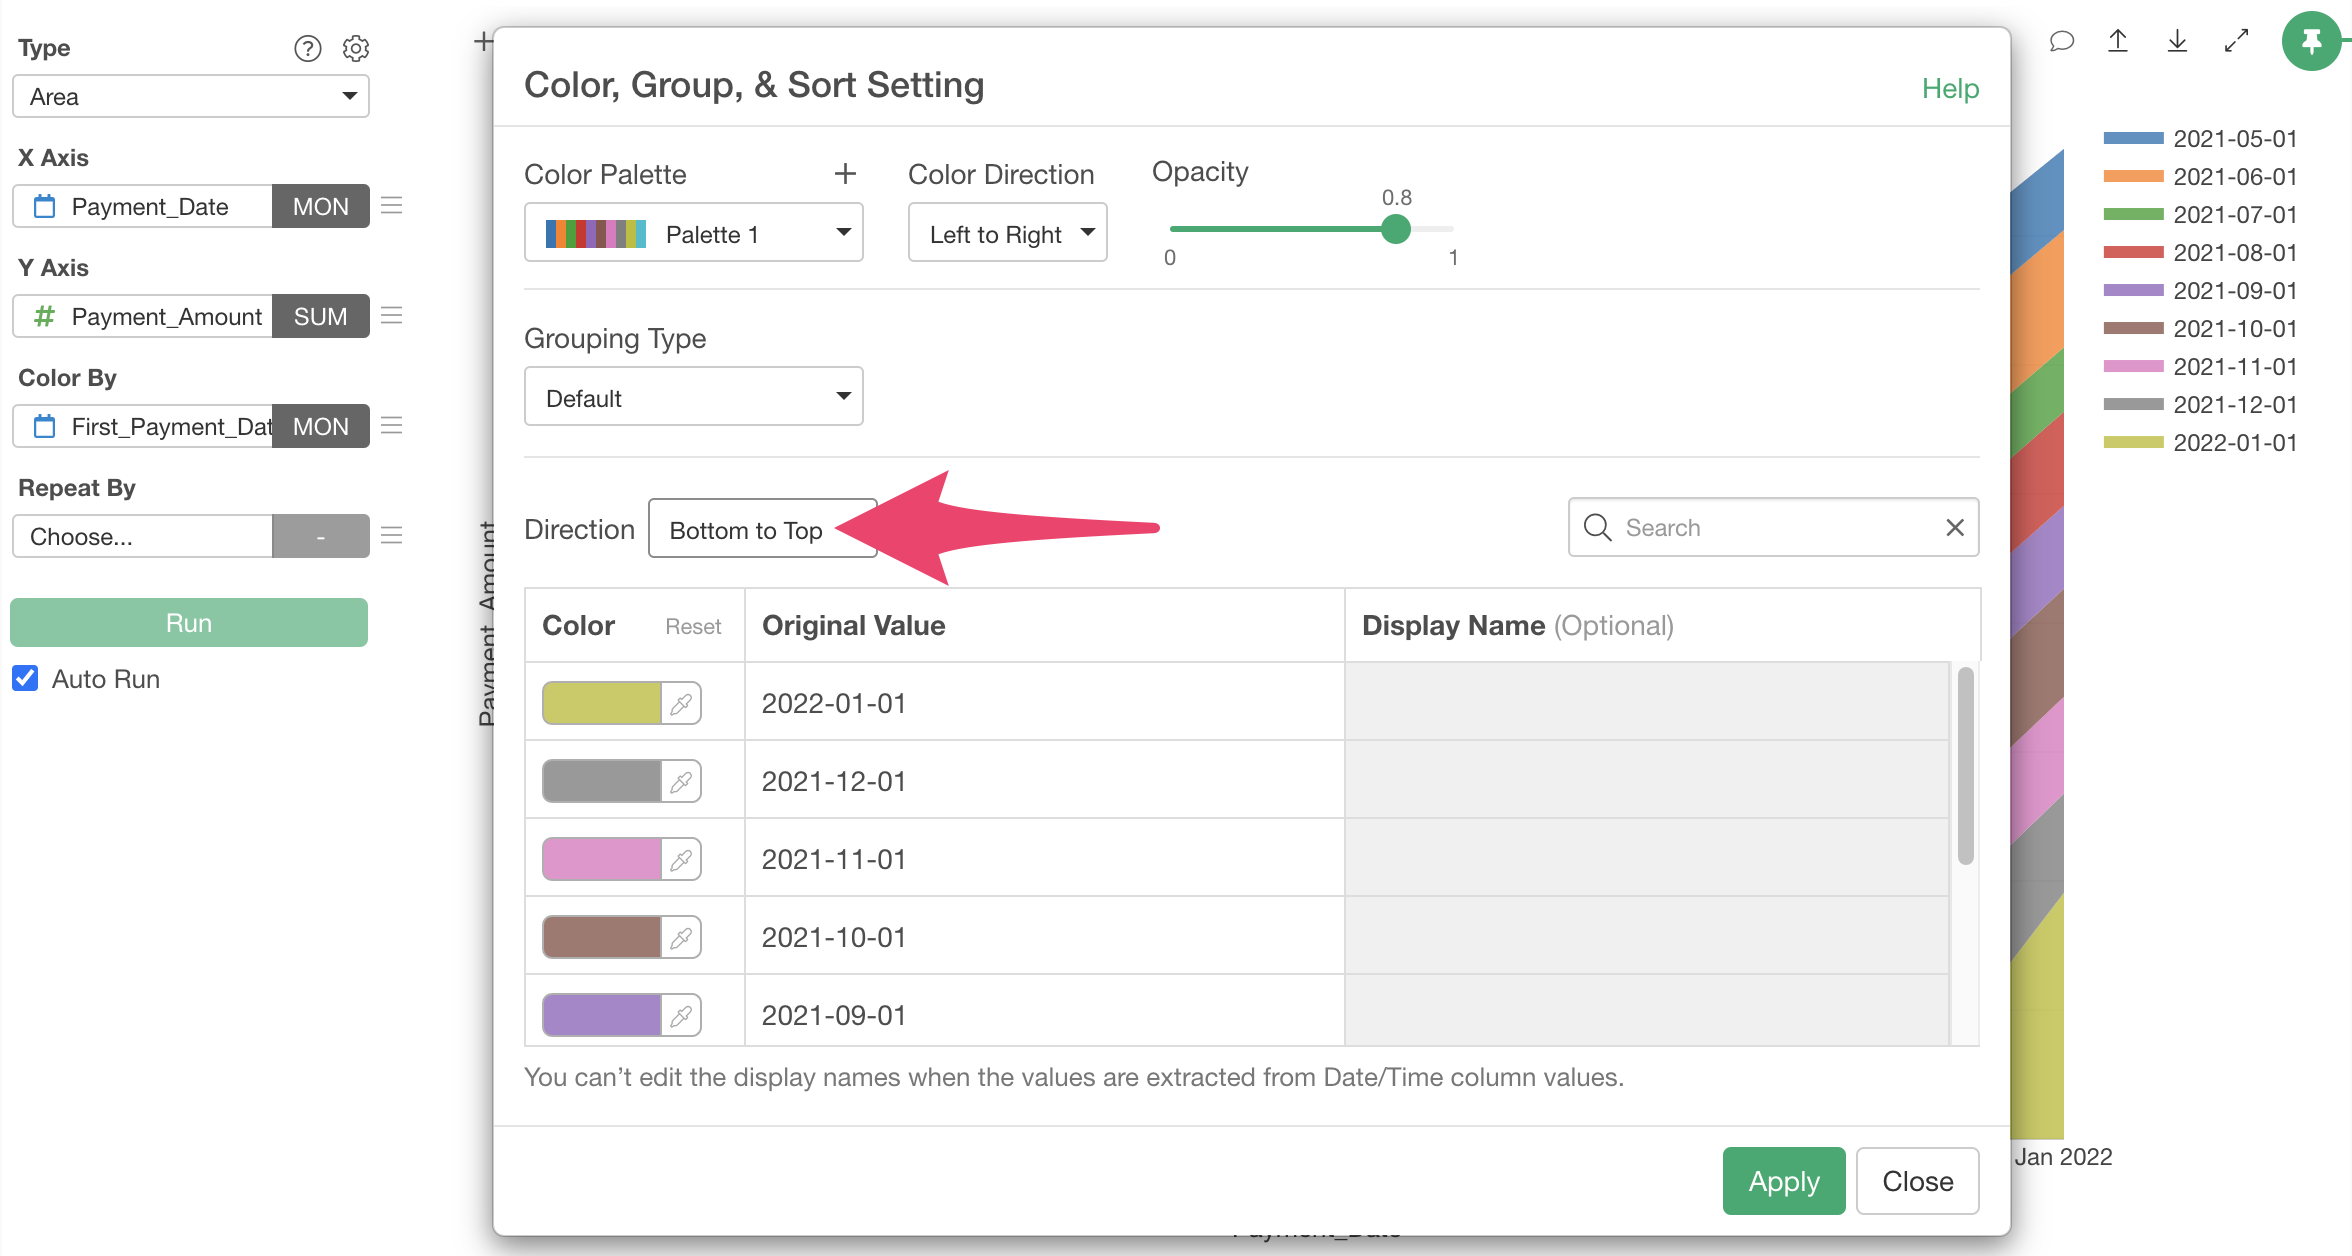Open the Color Direction Left to Right dropdown
Image resolution: width=2352 pixels, height=1256 pixels.
[1007, 234]
